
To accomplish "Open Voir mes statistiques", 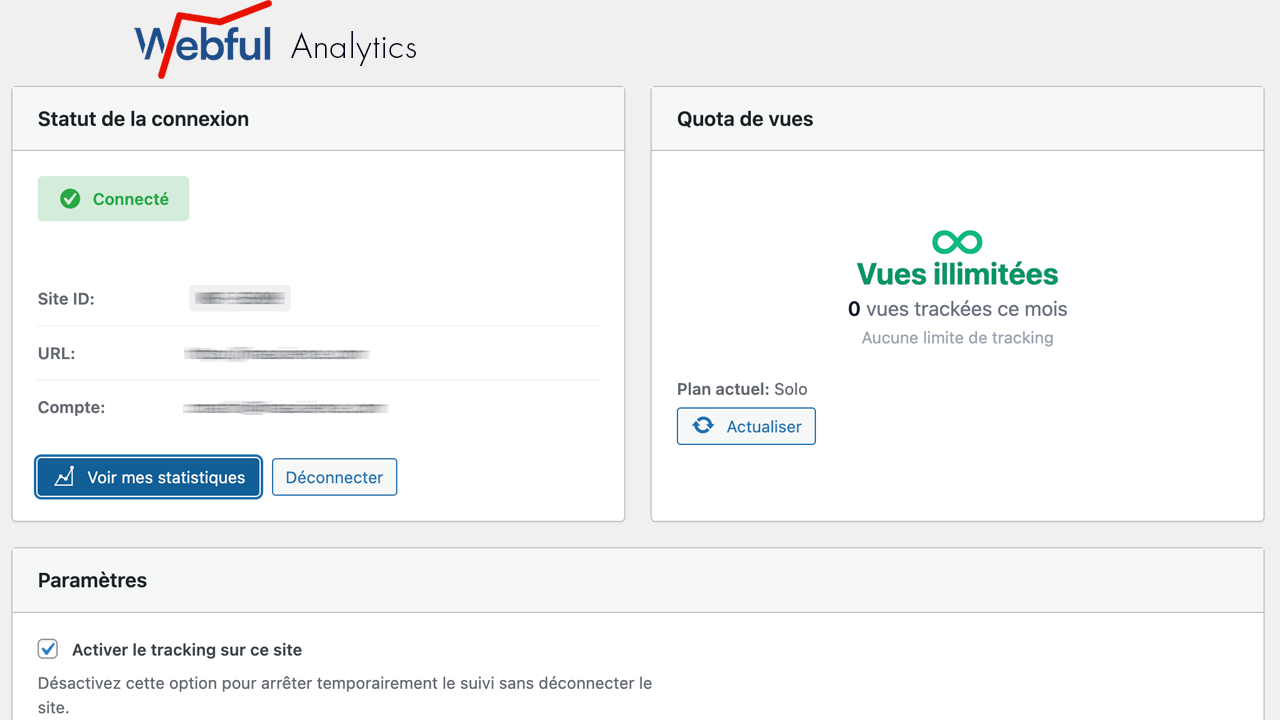I will [149, 477].
